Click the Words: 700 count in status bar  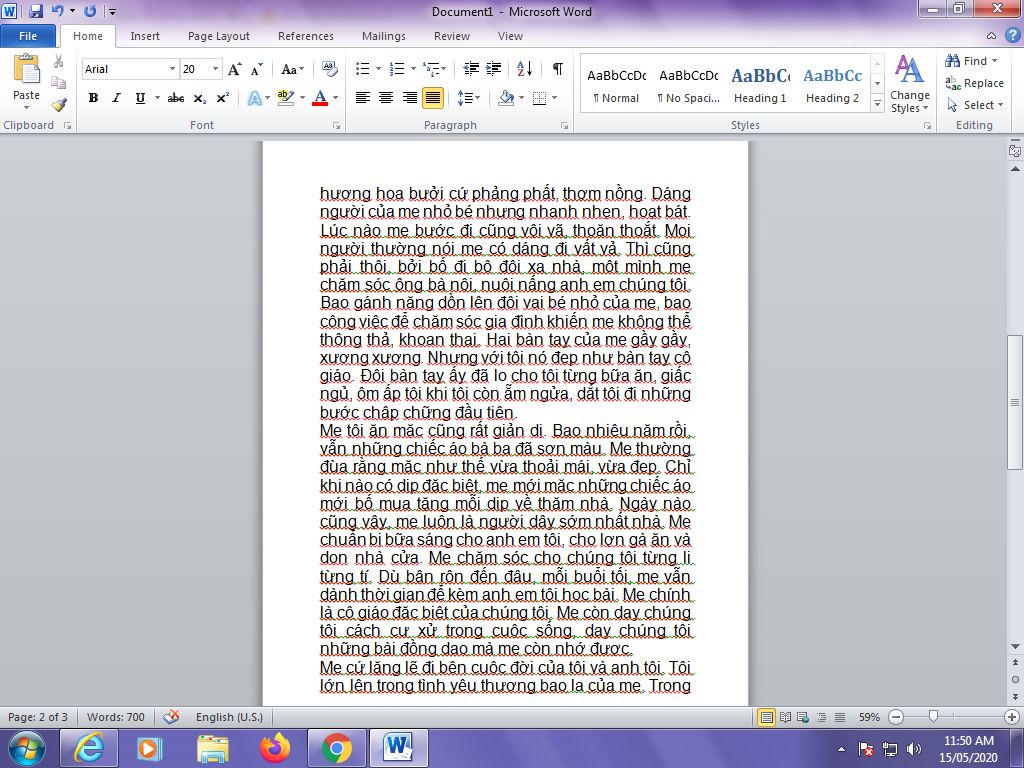[116, 717]
